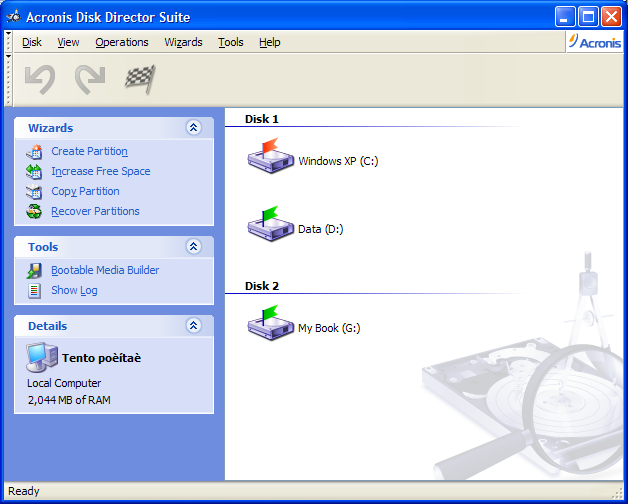Click the Show Log link
This screenshot has height=504, width=628.
74,290
